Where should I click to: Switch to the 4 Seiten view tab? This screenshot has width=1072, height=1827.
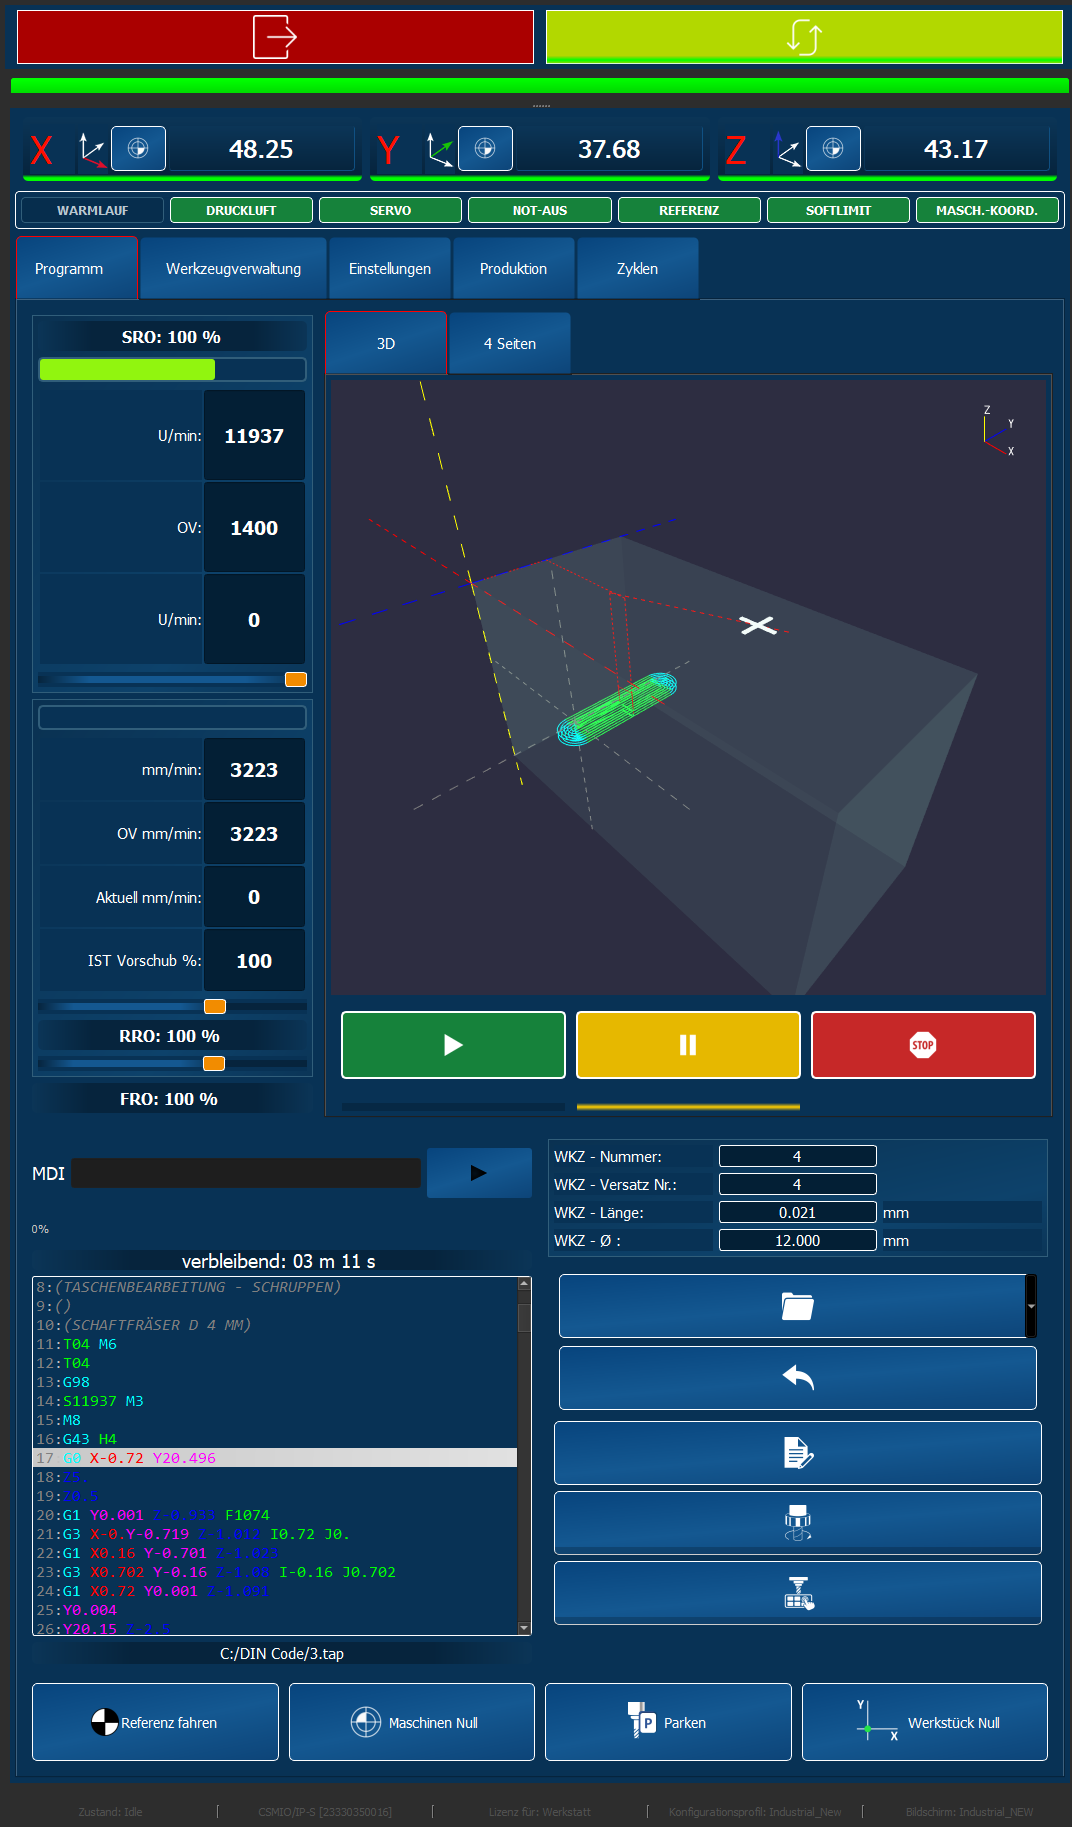pyautogui.click(x=510, y=343)
